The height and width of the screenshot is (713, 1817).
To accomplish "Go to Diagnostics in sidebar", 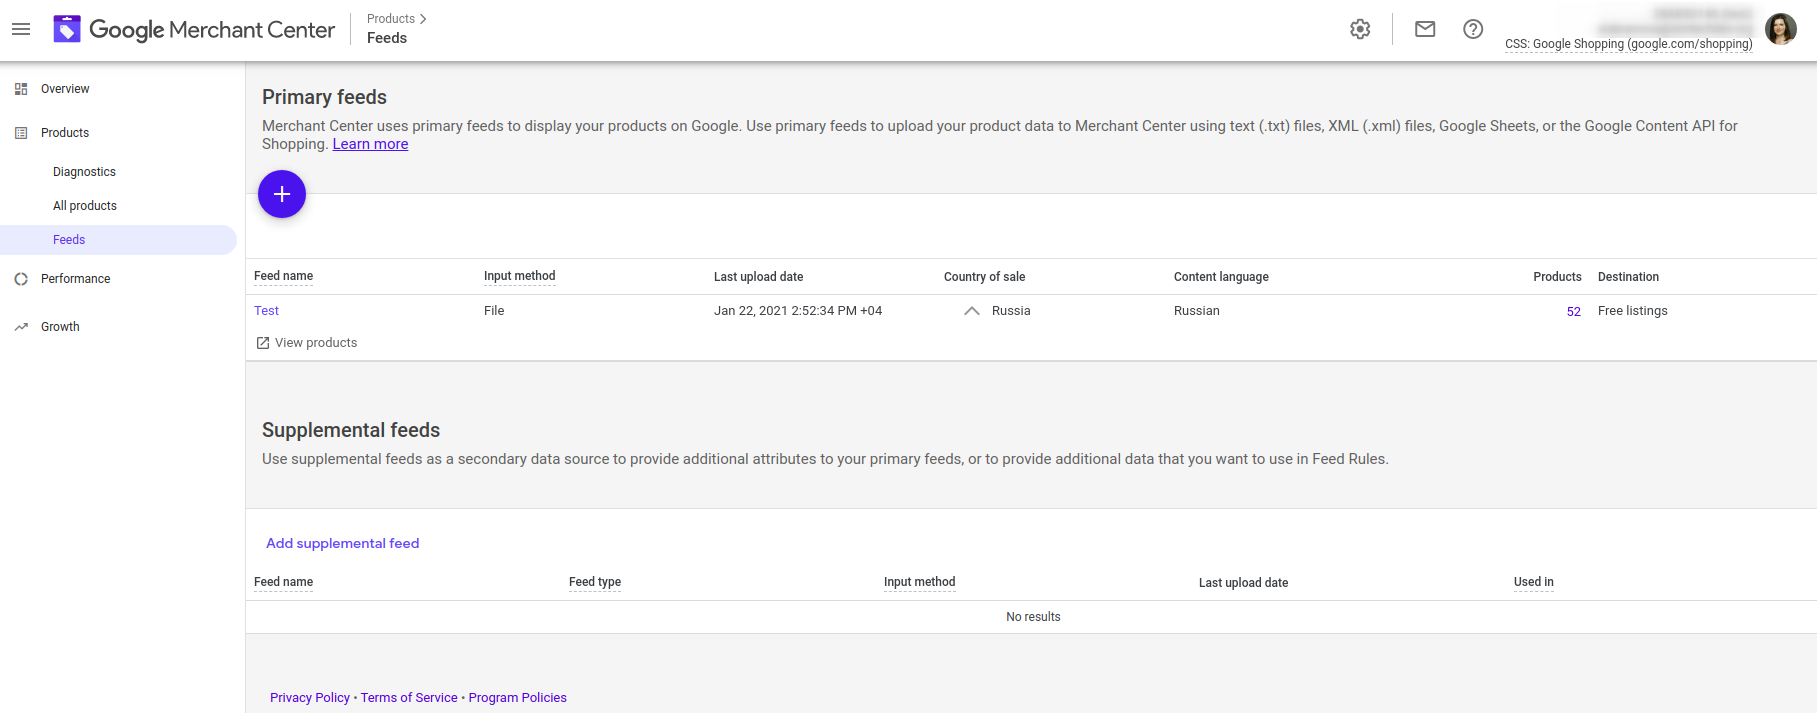I will pos(84,172).
